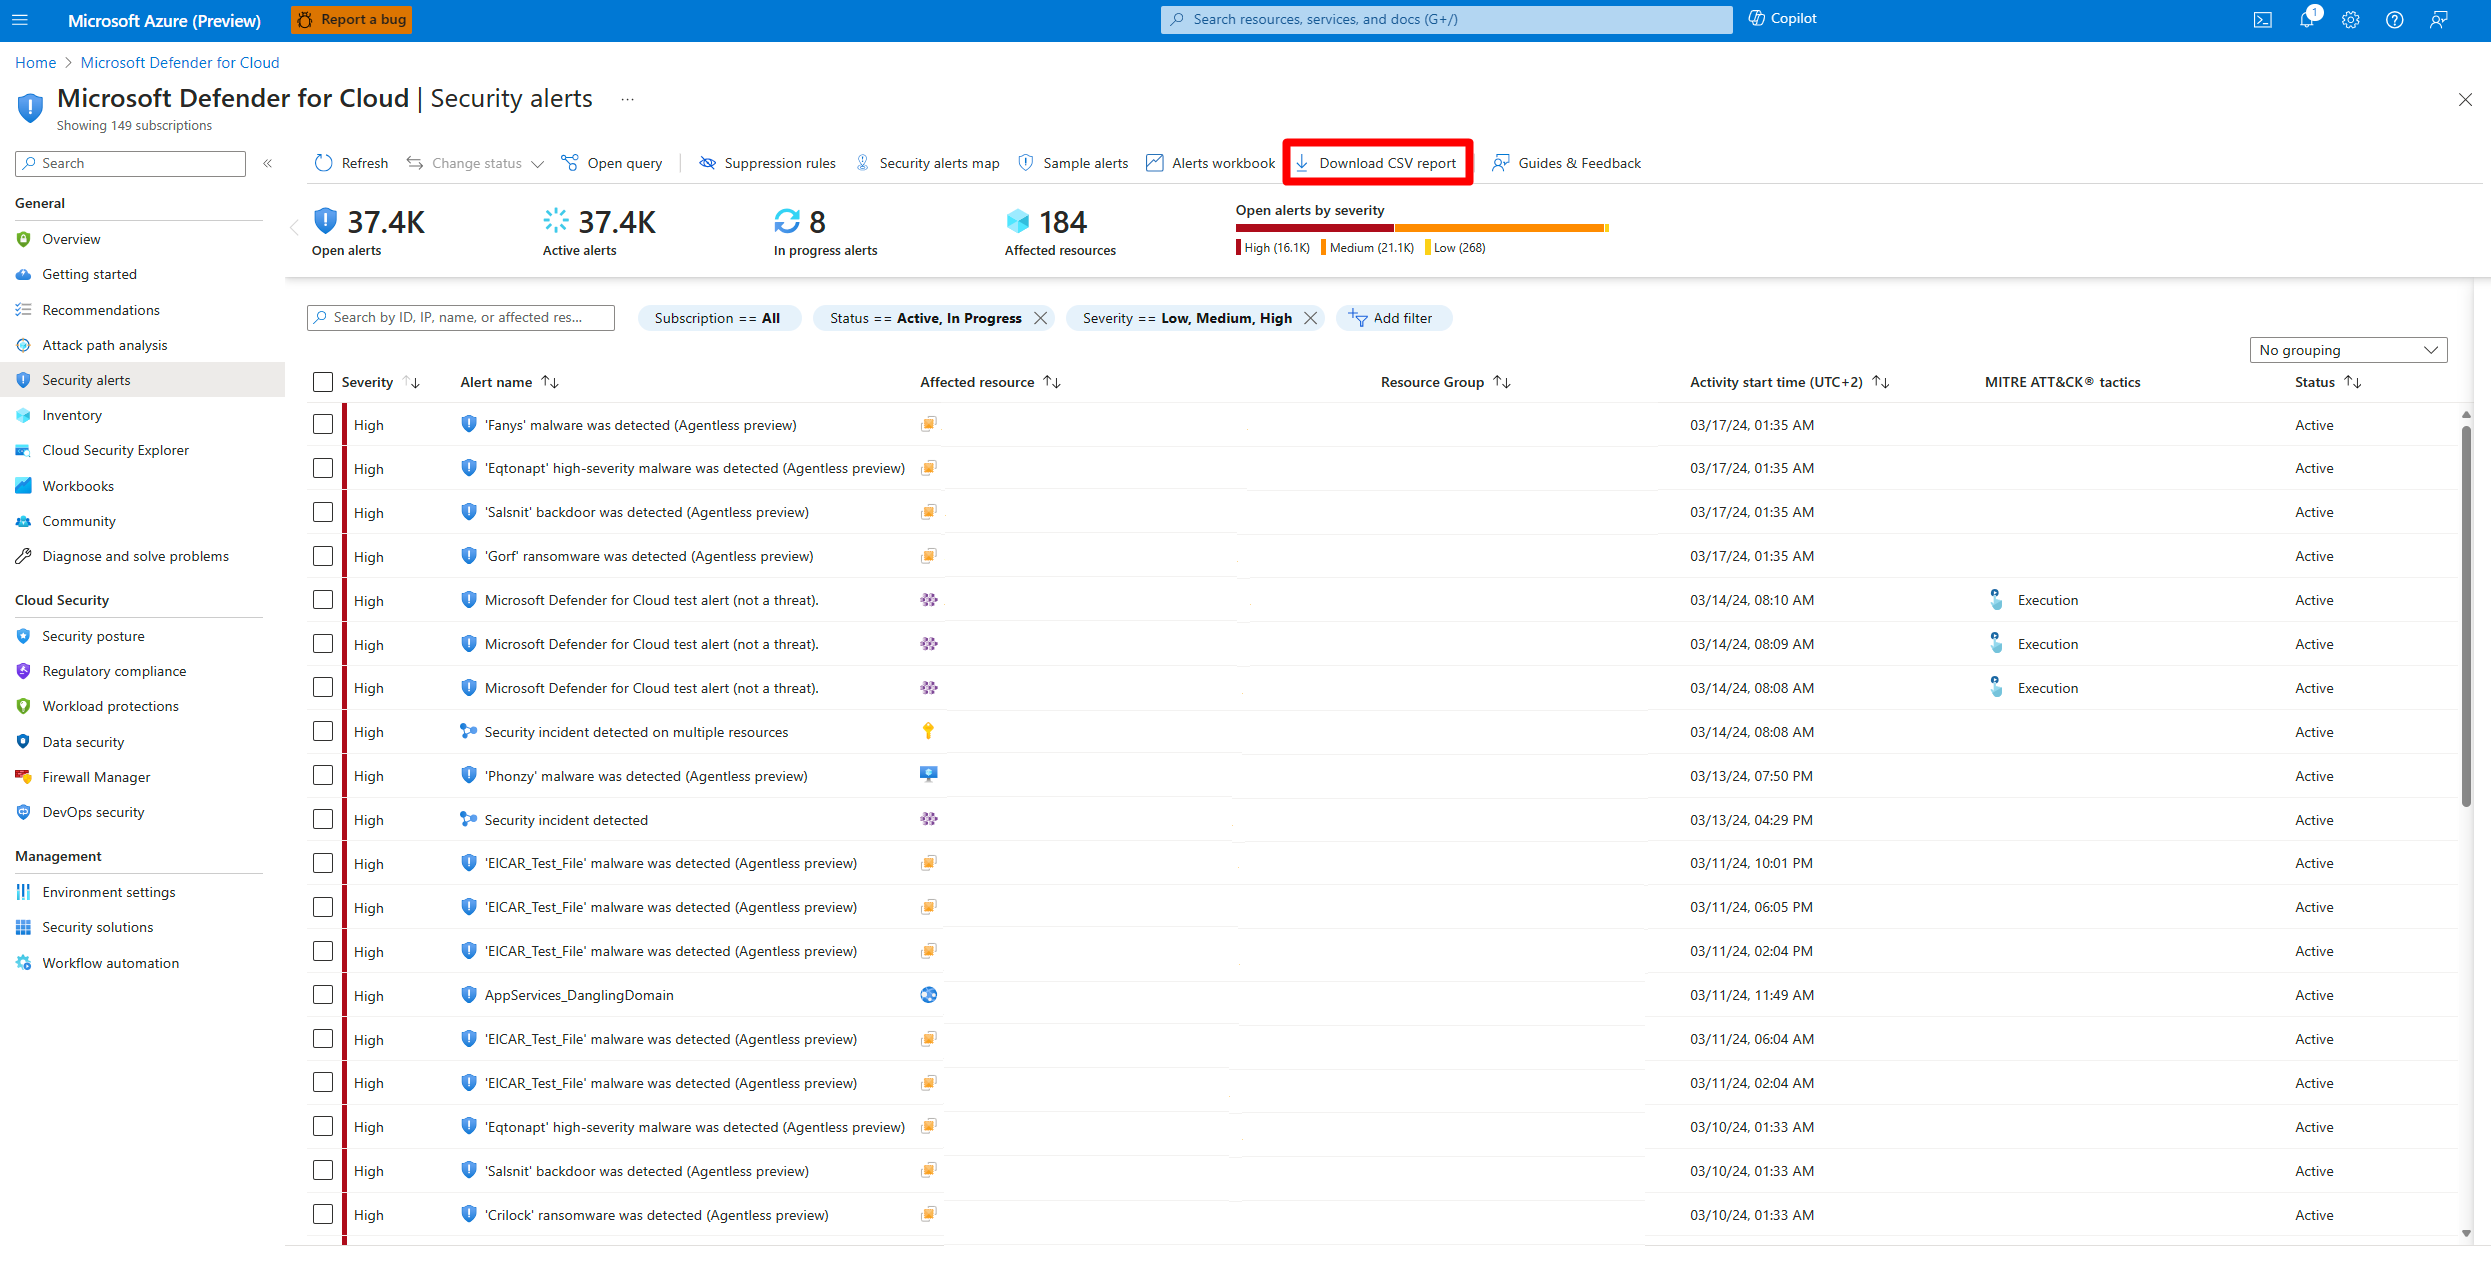2491x1264 pixels.
Task: Open Workload protections in sidebar
Action: click(x=110, y=706)
